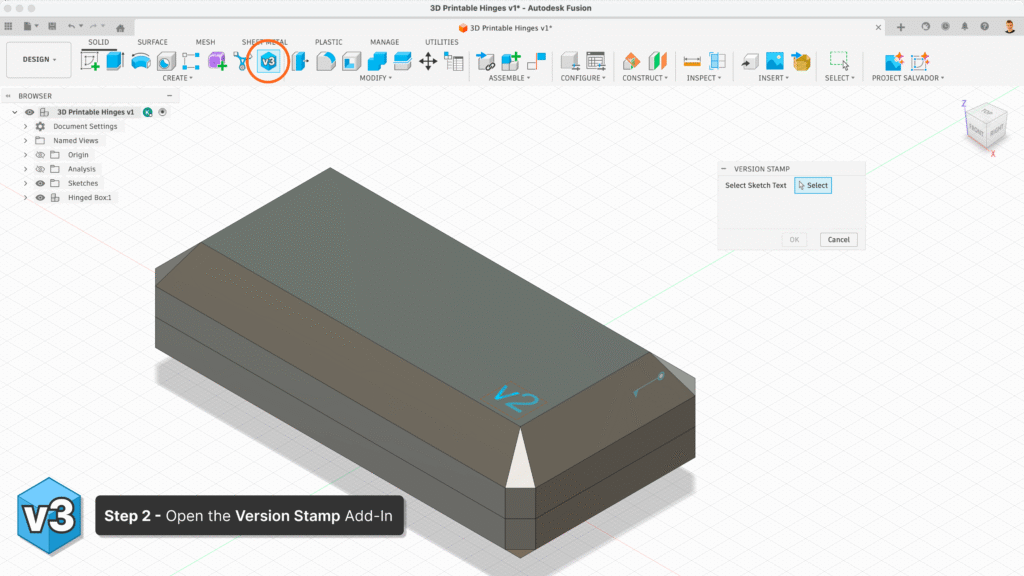The image size is (1024, 576).
Task: Click the Version Stamp v3 toolbar icon
Action: point(268,61)
